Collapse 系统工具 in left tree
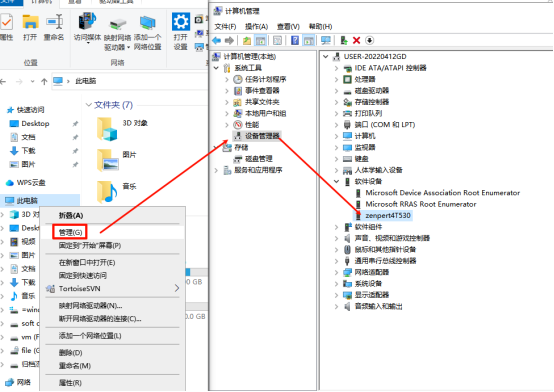Viewport: 554px width, 392px height. pyautogui.click(x=216, y=68)
